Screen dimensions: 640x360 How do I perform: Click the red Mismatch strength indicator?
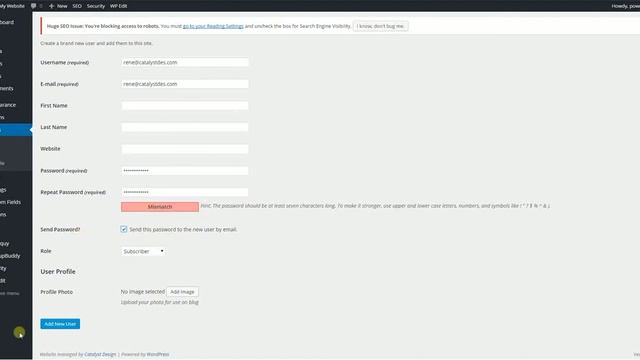coord(160,207)
